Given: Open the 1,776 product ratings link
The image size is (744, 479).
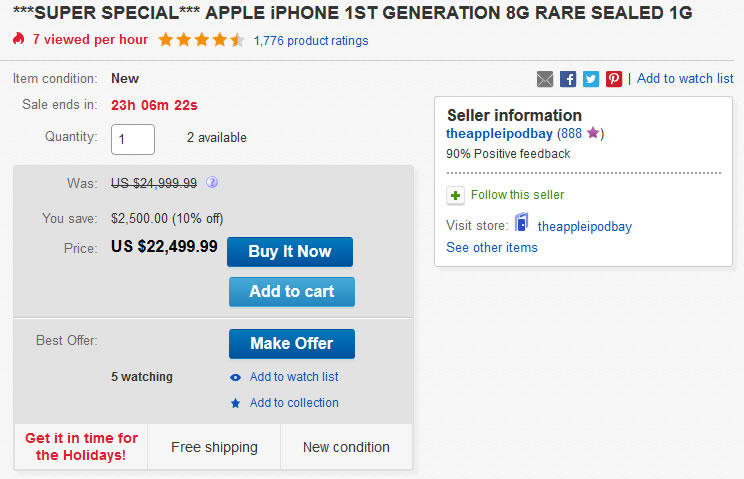Looking at the screenshot, I should tap(311, 41).
